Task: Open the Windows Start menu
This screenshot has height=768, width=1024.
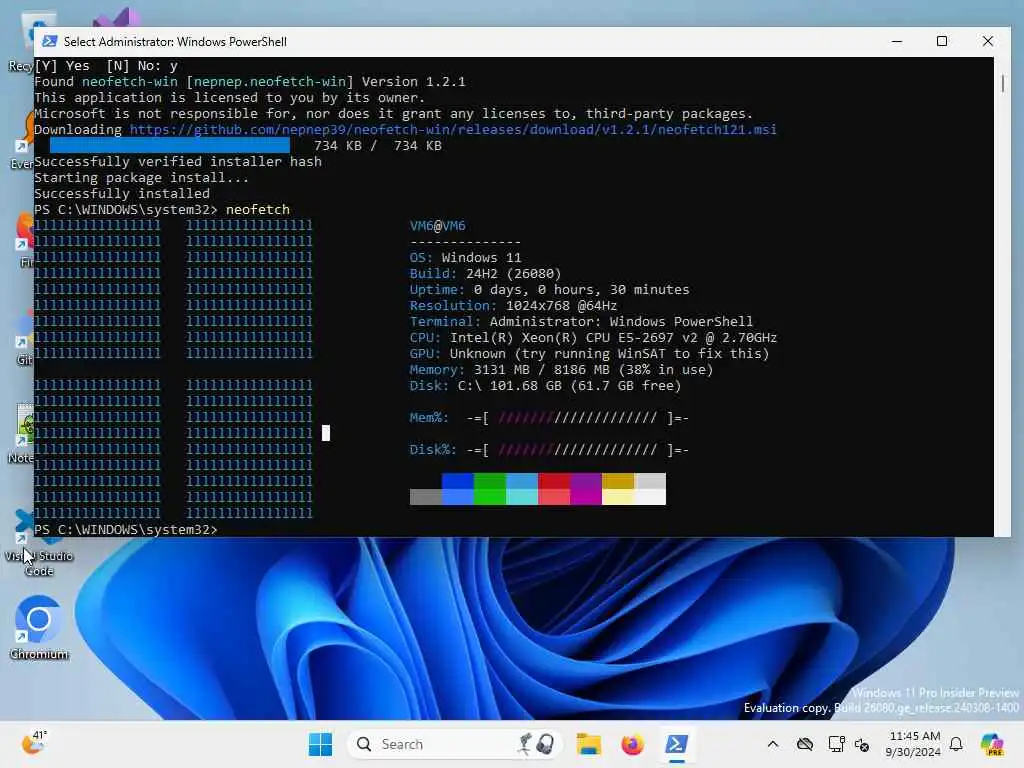Action: point(320,744)
